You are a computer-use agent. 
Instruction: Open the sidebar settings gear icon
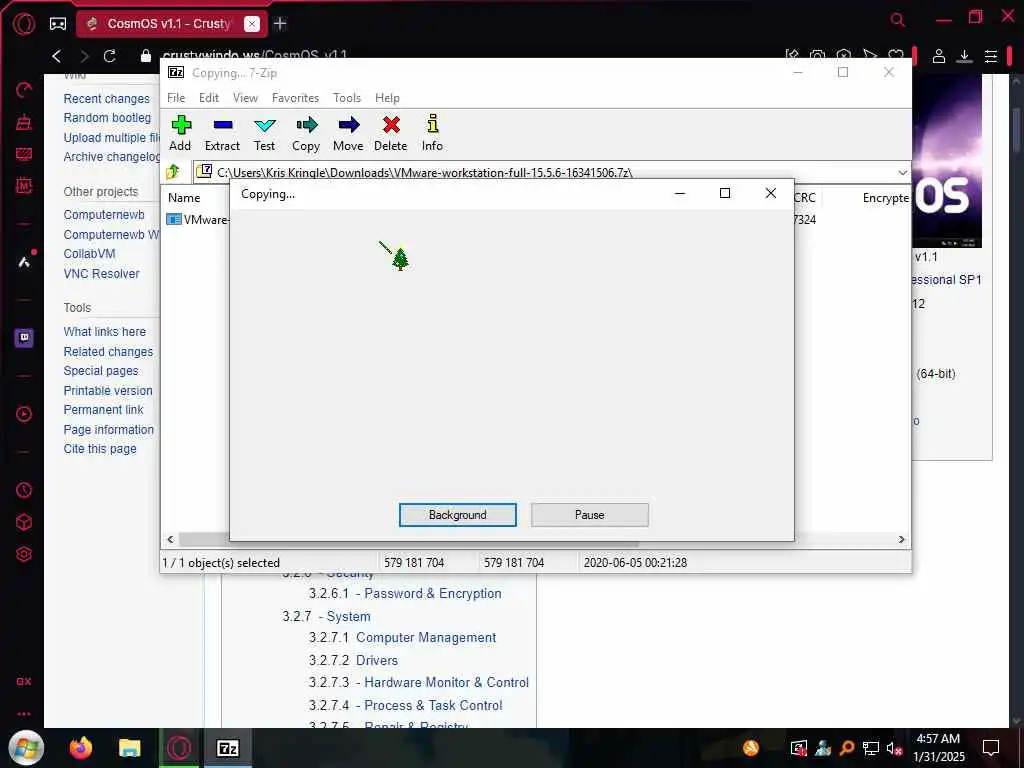tap(24, 554)
